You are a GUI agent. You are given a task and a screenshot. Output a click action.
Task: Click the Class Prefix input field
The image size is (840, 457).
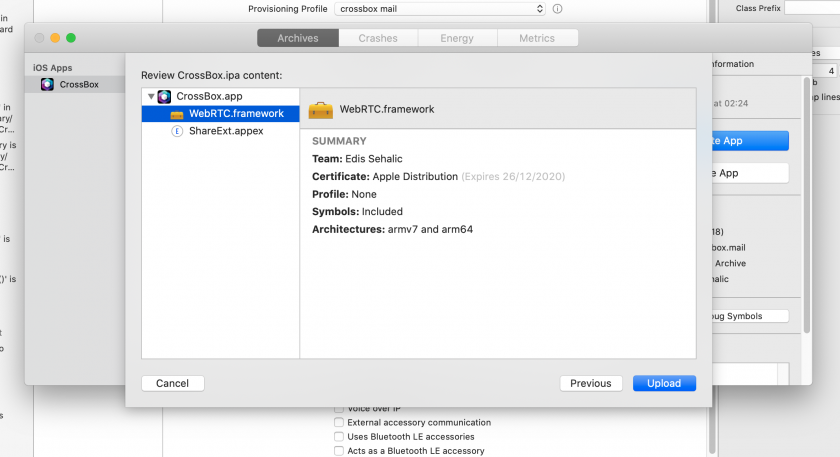click(x=812, y=8)
